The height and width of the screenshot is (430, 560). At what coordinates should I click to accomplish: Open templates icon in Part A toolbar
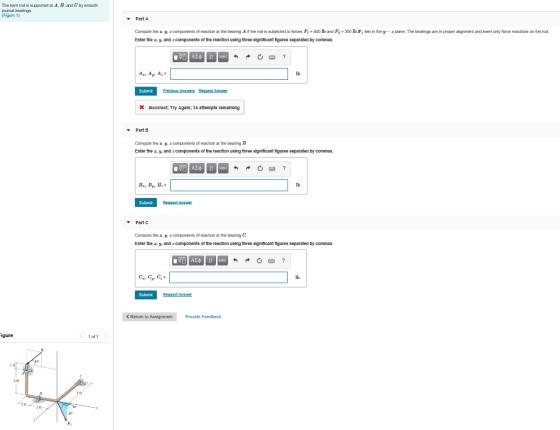pyautogui.click(x=180, y=57)
